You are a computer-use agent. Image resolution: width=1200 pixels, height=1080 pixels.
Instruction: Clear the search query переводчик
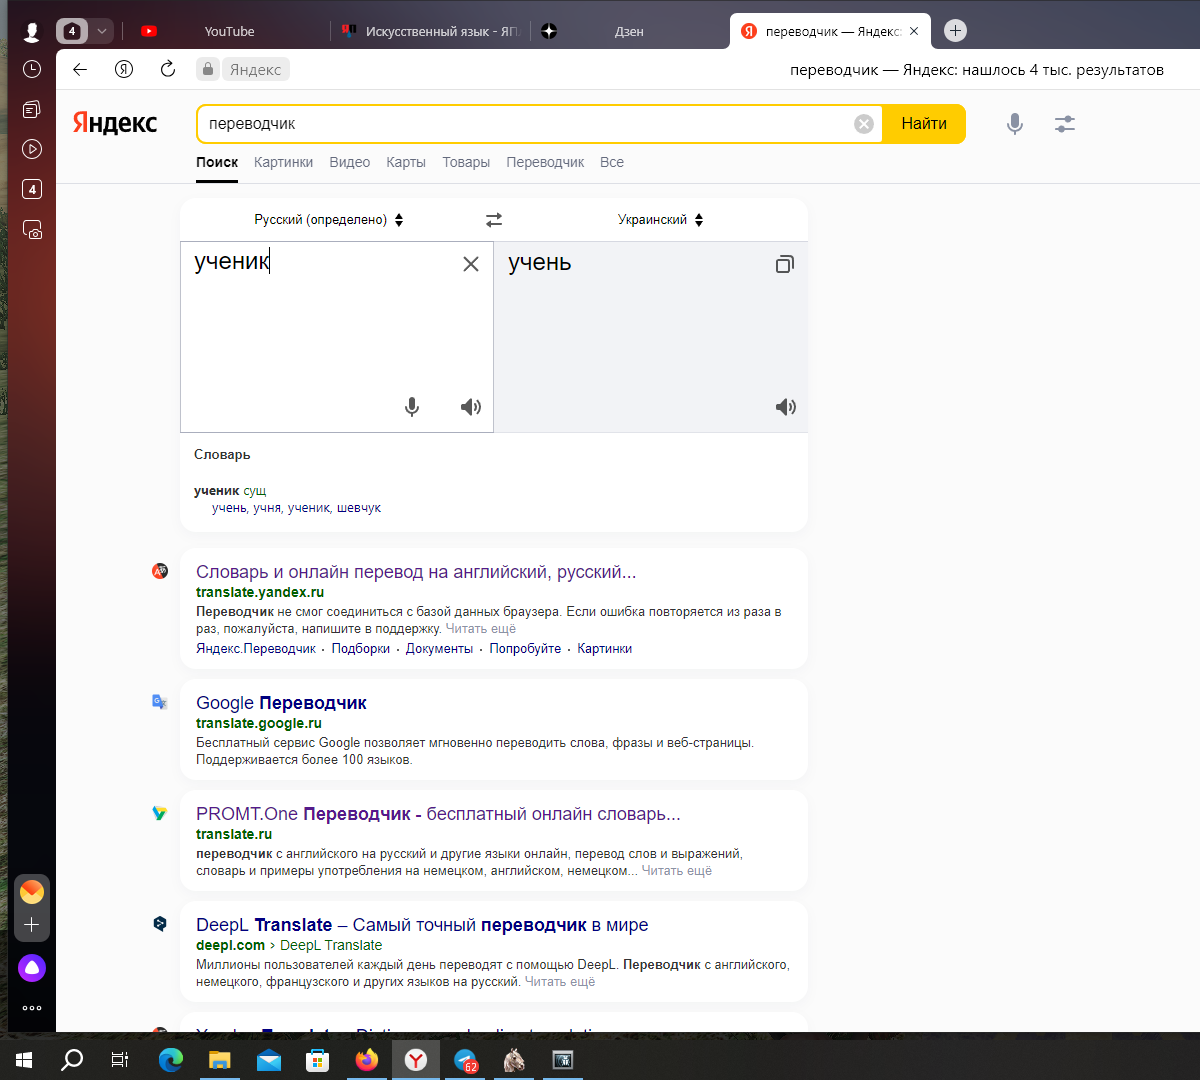click(864, 124)
